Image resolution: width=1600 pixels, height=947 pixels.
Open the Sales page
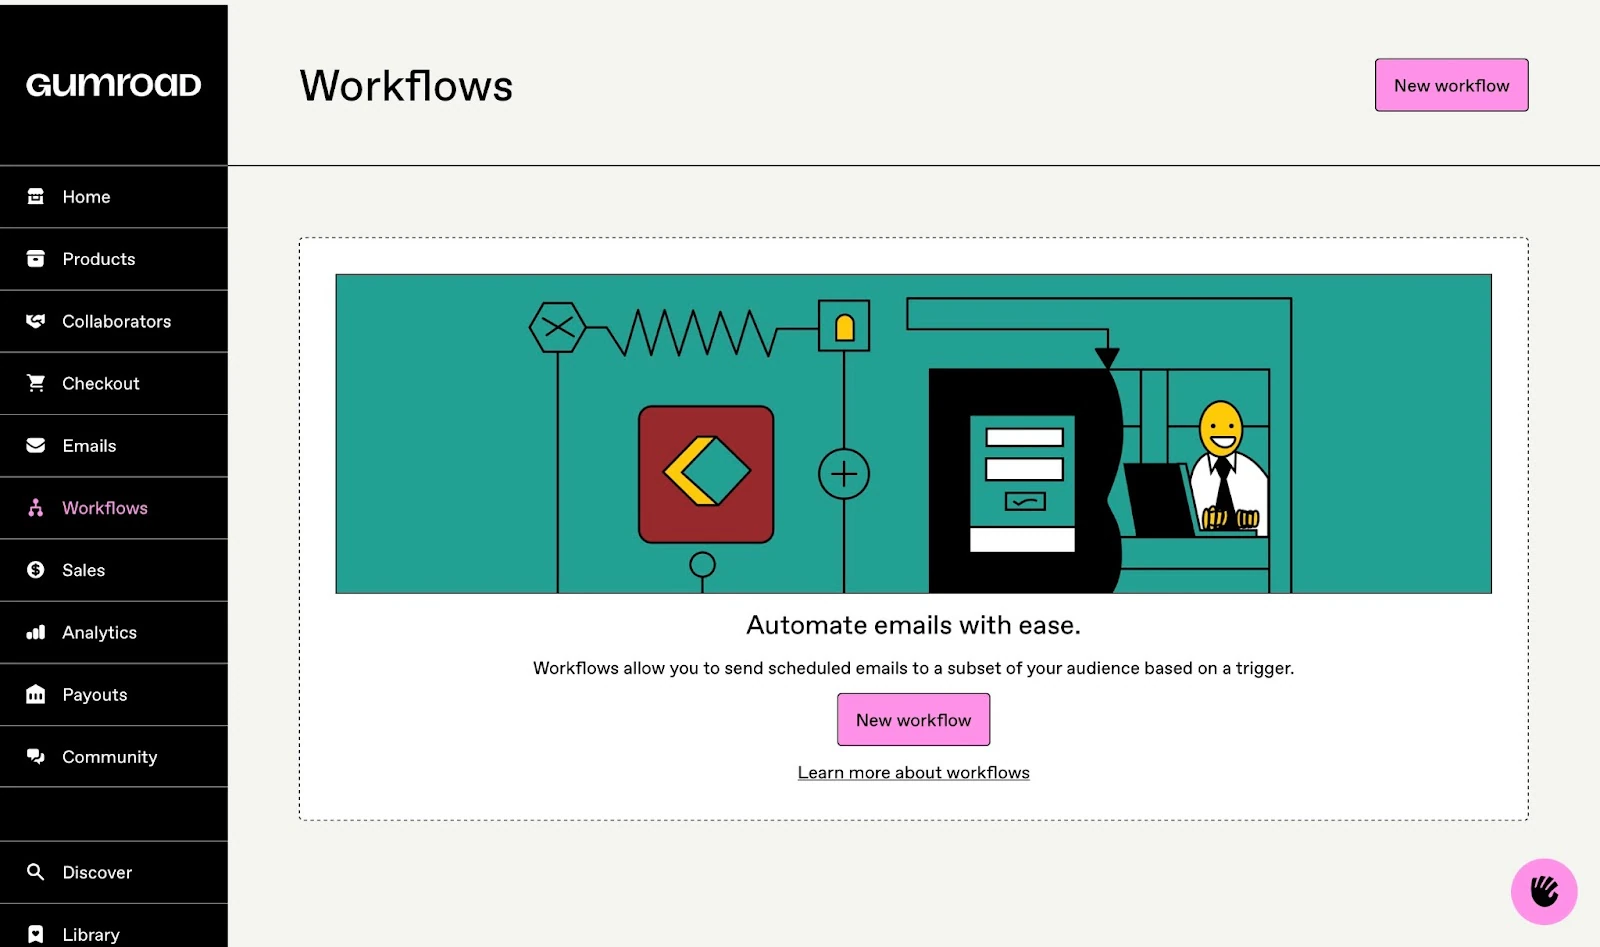[114, 570]
